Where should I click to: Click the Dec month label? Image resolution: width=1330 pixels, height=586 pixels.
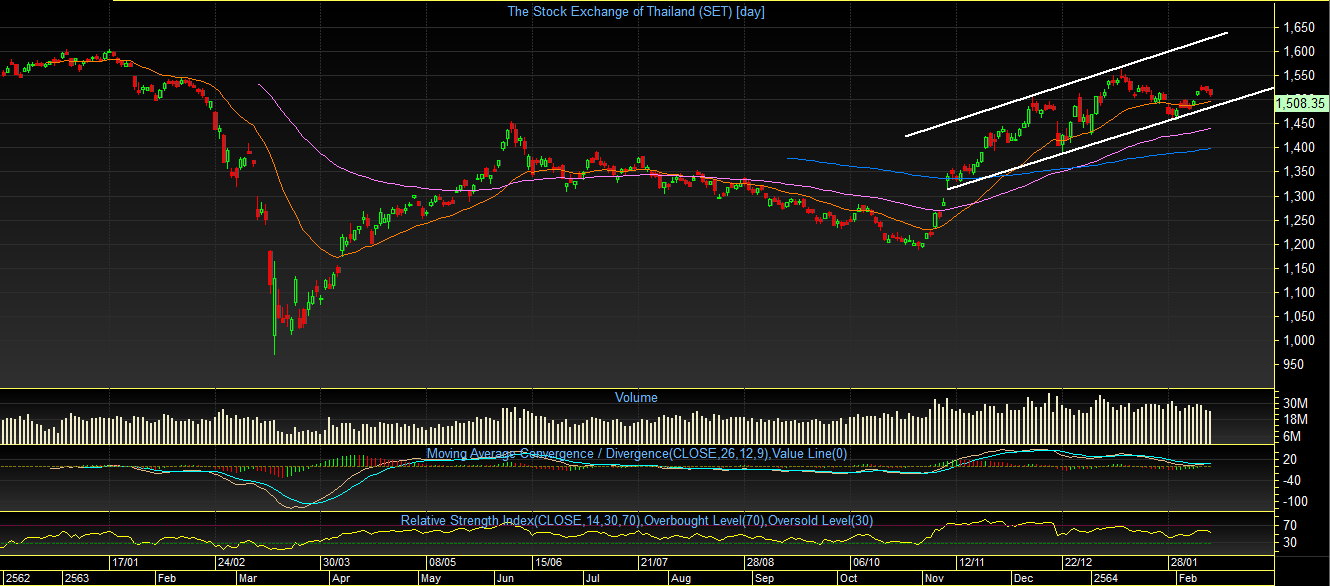click(x=1025, y=578)
